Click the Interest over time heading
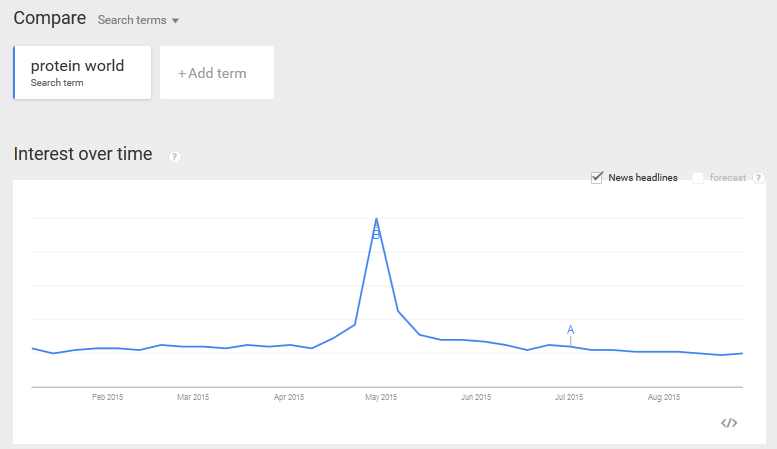The width and height of the screenshot is (777, 449). (x=83, y=154)
